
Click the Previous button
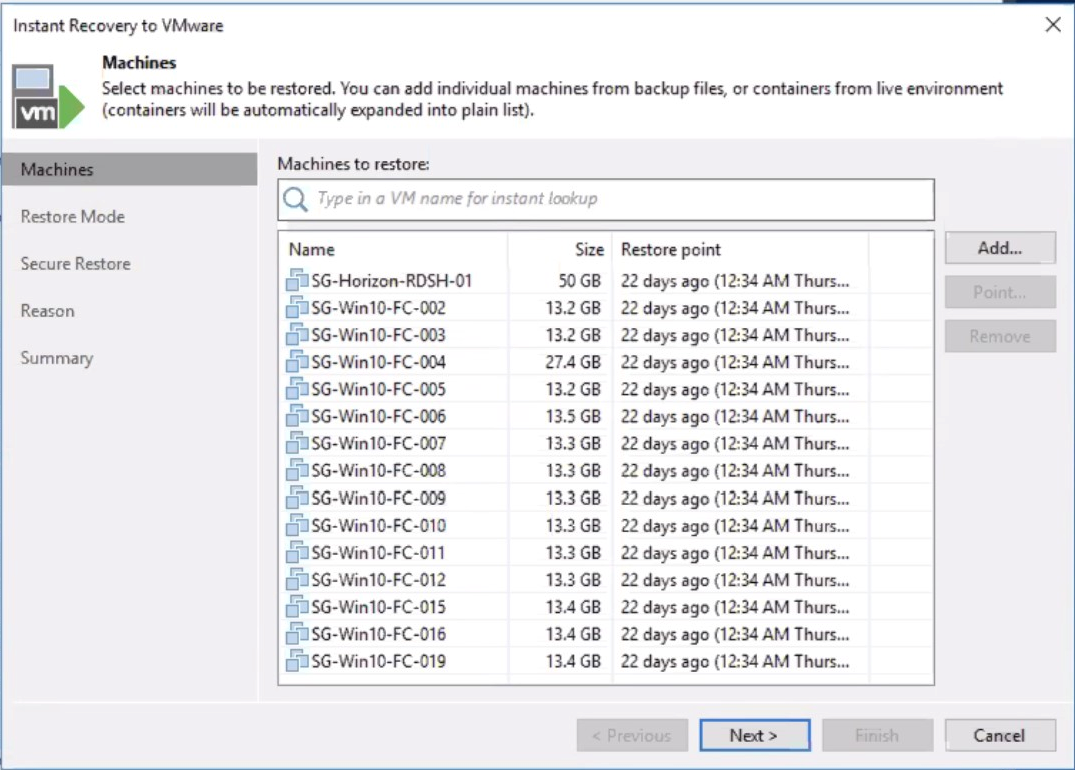click(x=632, y=735)
